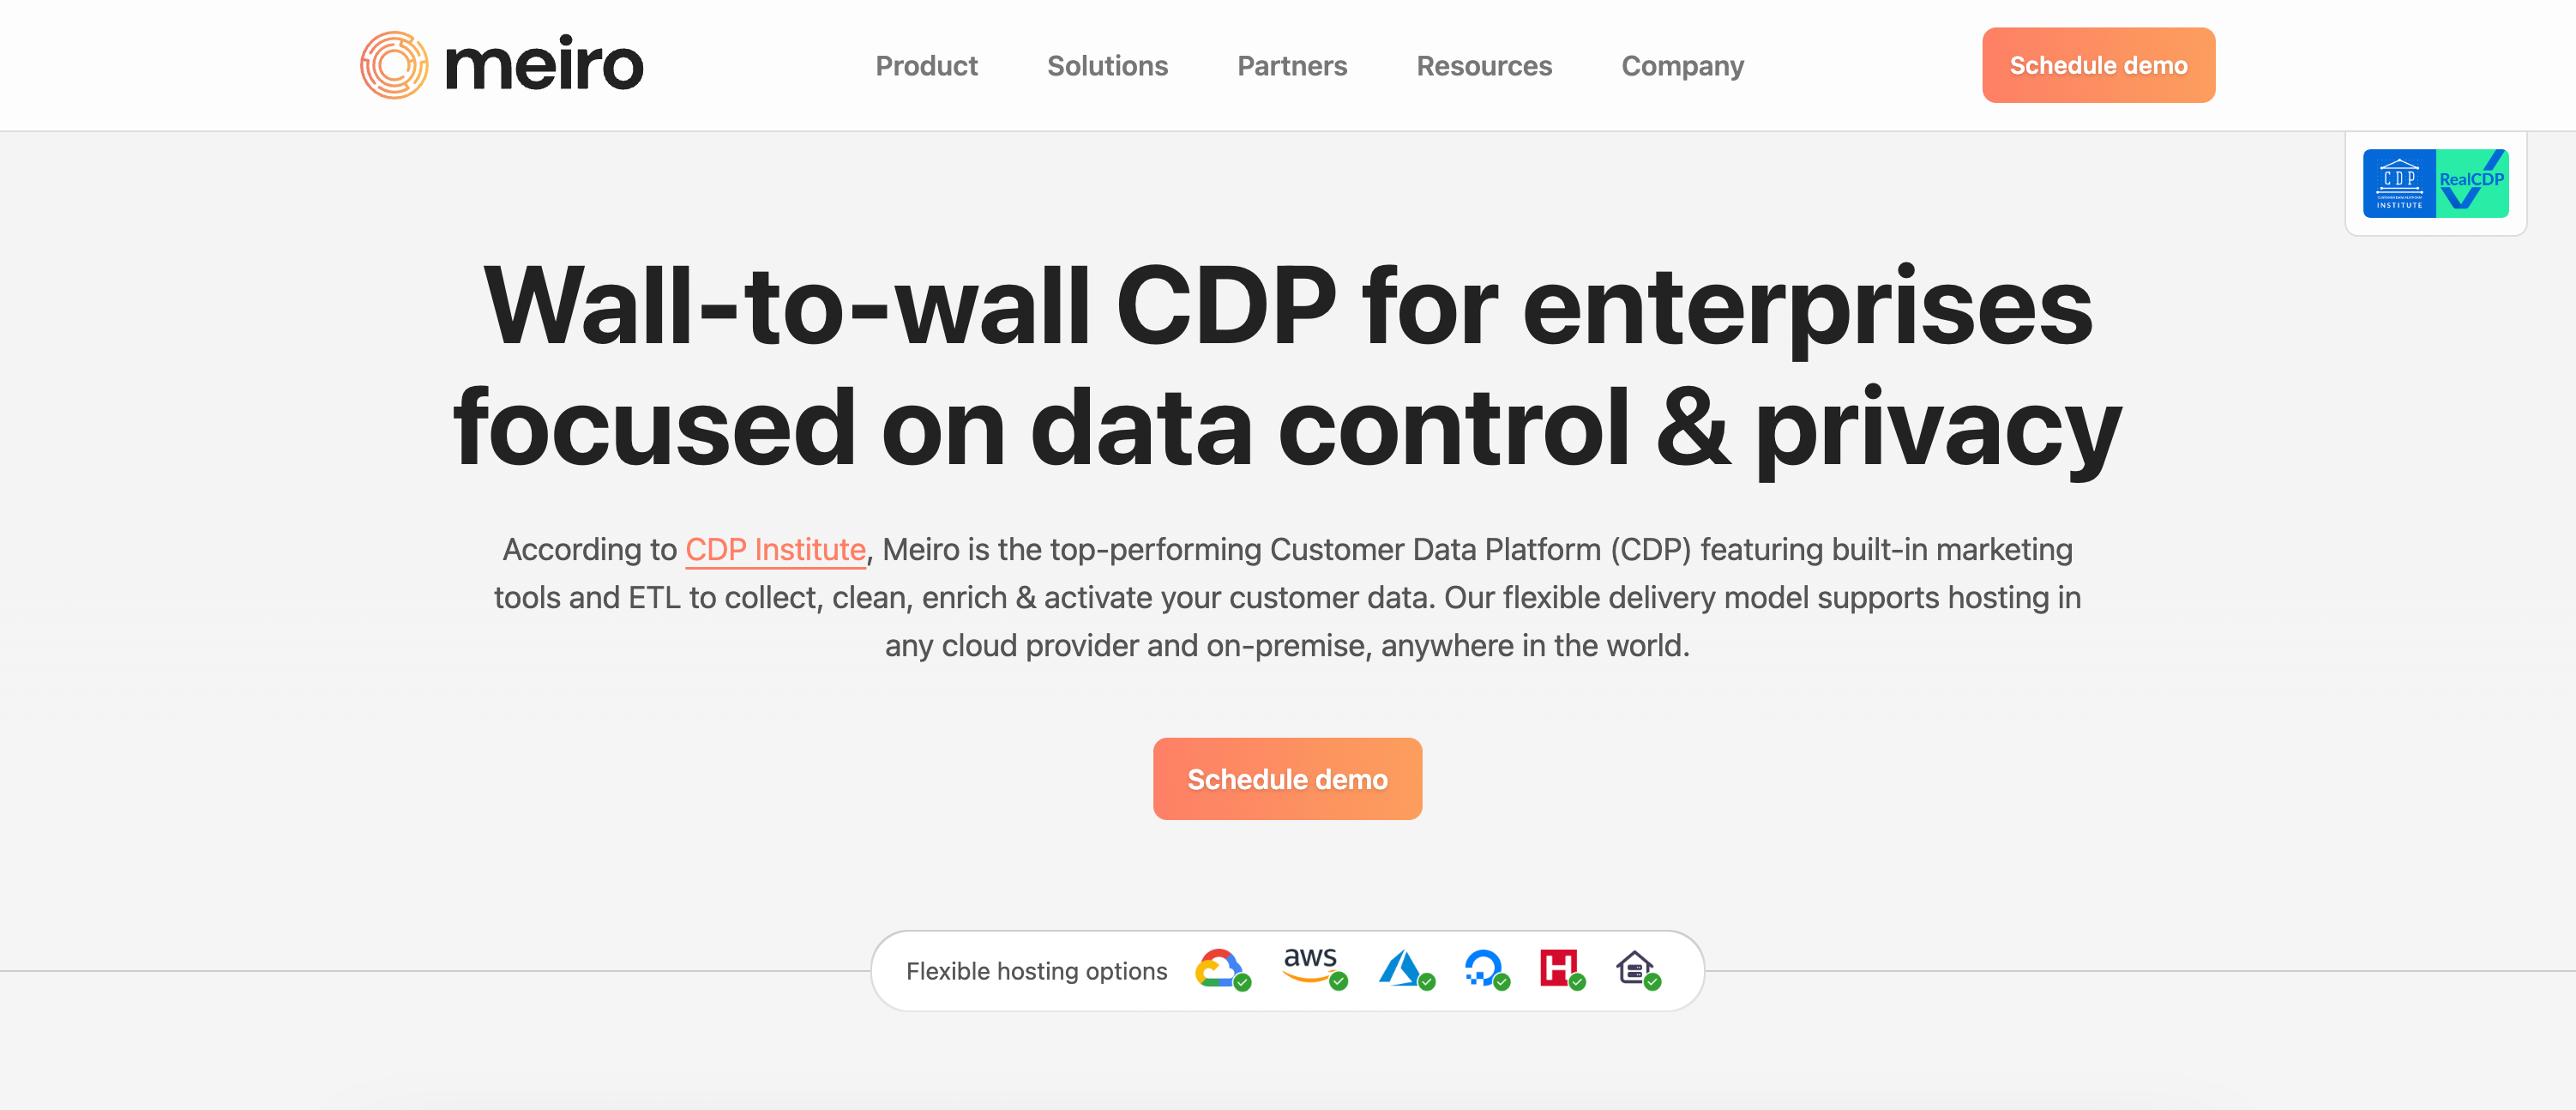Click the Microsoft Azure hosting icon
Screen dimensions: 2576x1110
pyautogui.click(x=1401, y=968)
